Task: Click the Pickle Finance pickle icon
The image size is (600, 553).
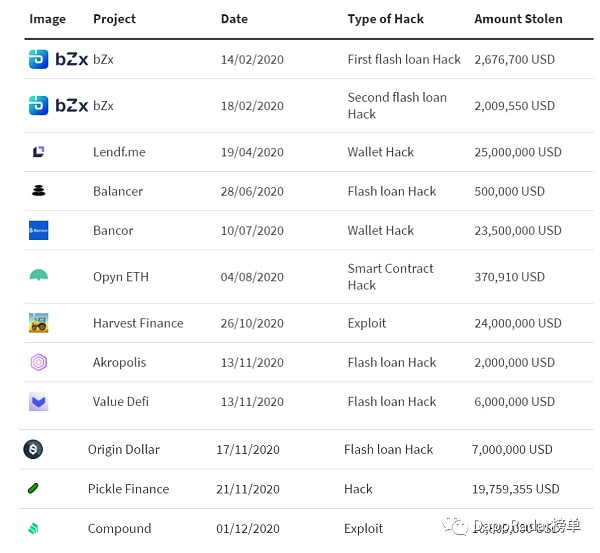Action: coord(33,489)
